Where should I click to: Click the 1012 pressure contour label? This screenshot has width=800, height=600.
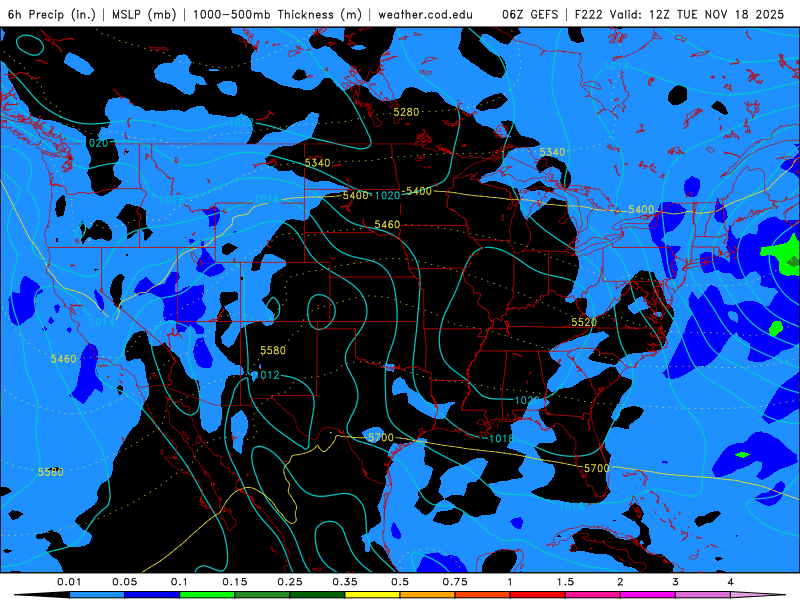click(267, 376)
